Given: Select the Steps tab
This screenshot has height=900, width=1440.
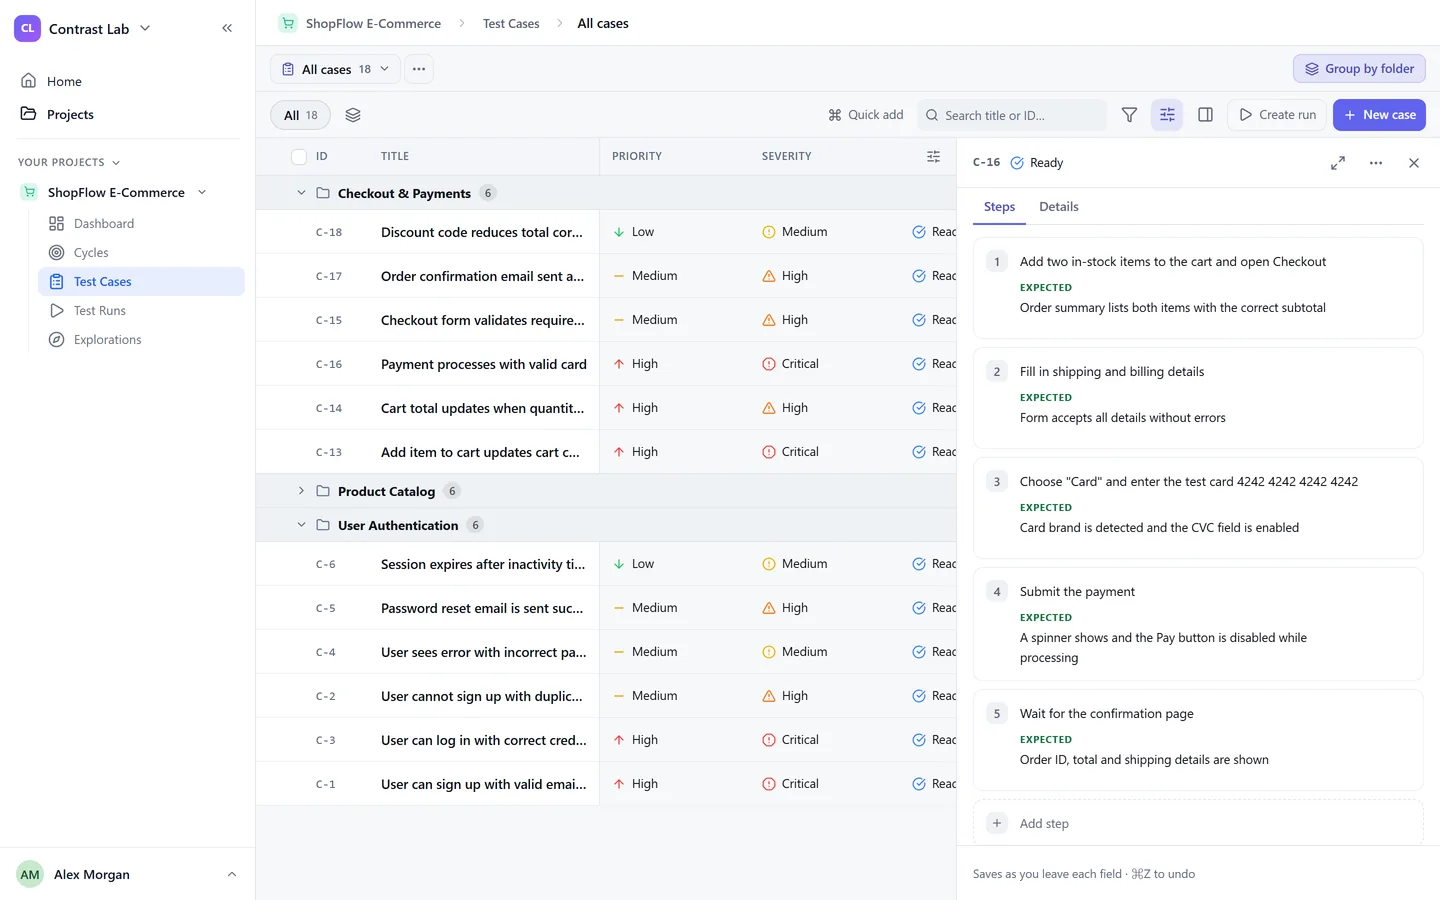Looking at the screenshot, I should pyautogui.click(x=999, y=207).
